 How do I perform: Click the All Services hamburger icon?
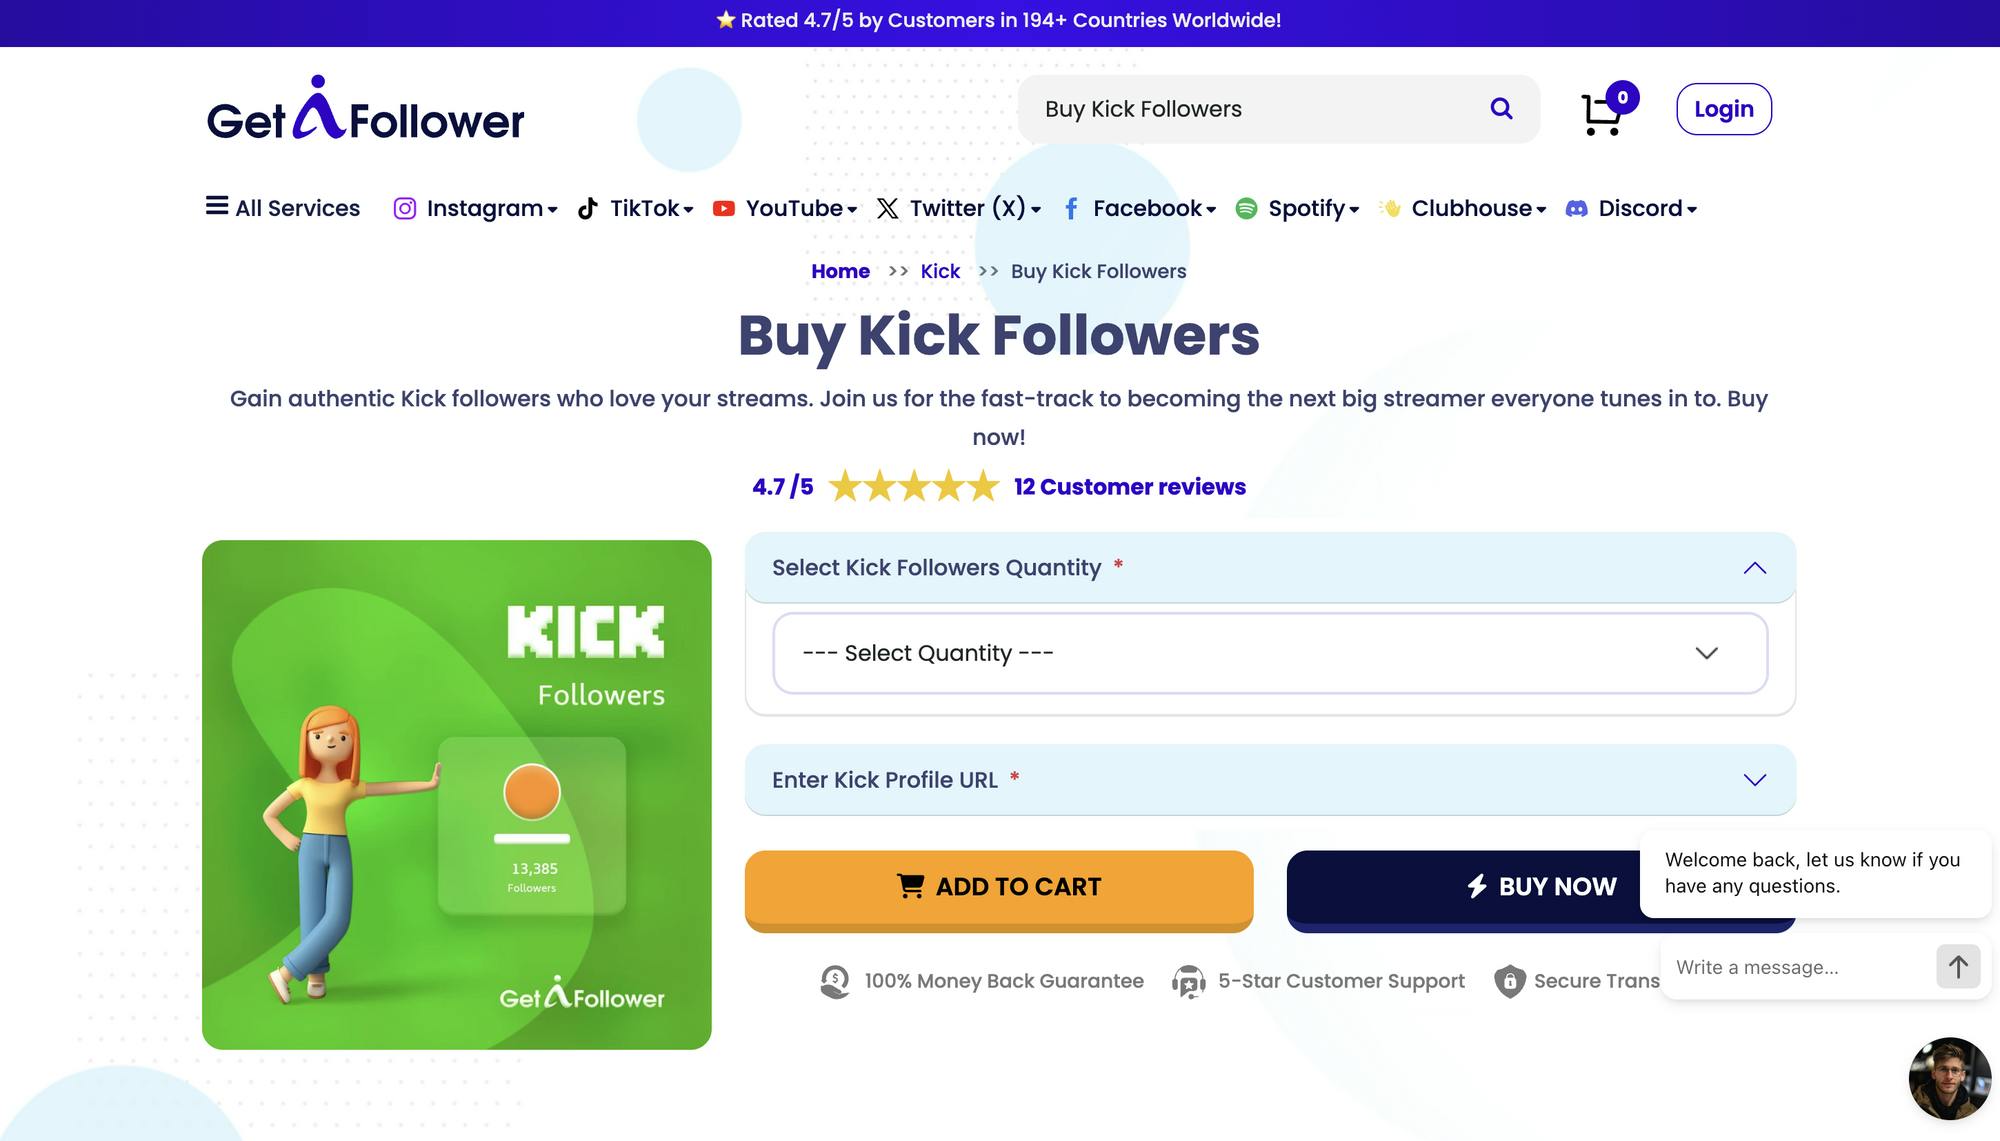pos(217,206)
